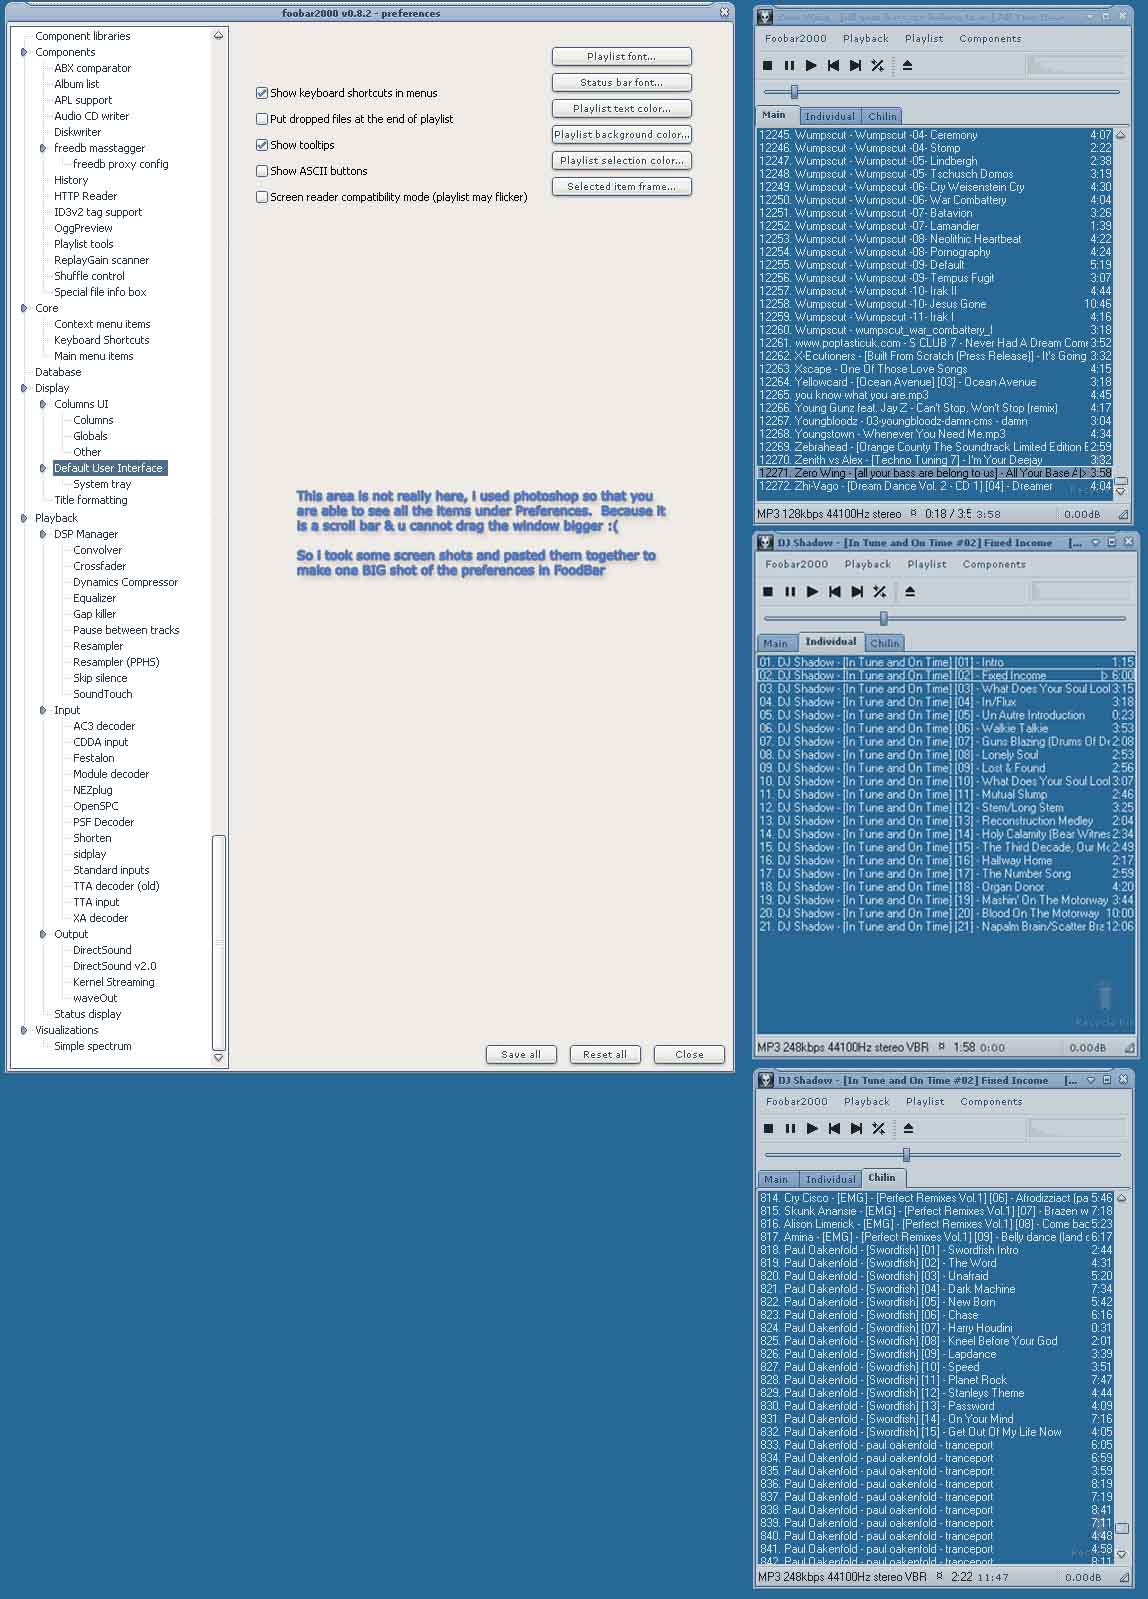Click Random icon in Individual-tab player window
The width and height of the screenshot is (1148, 1599).
[880, 592]
